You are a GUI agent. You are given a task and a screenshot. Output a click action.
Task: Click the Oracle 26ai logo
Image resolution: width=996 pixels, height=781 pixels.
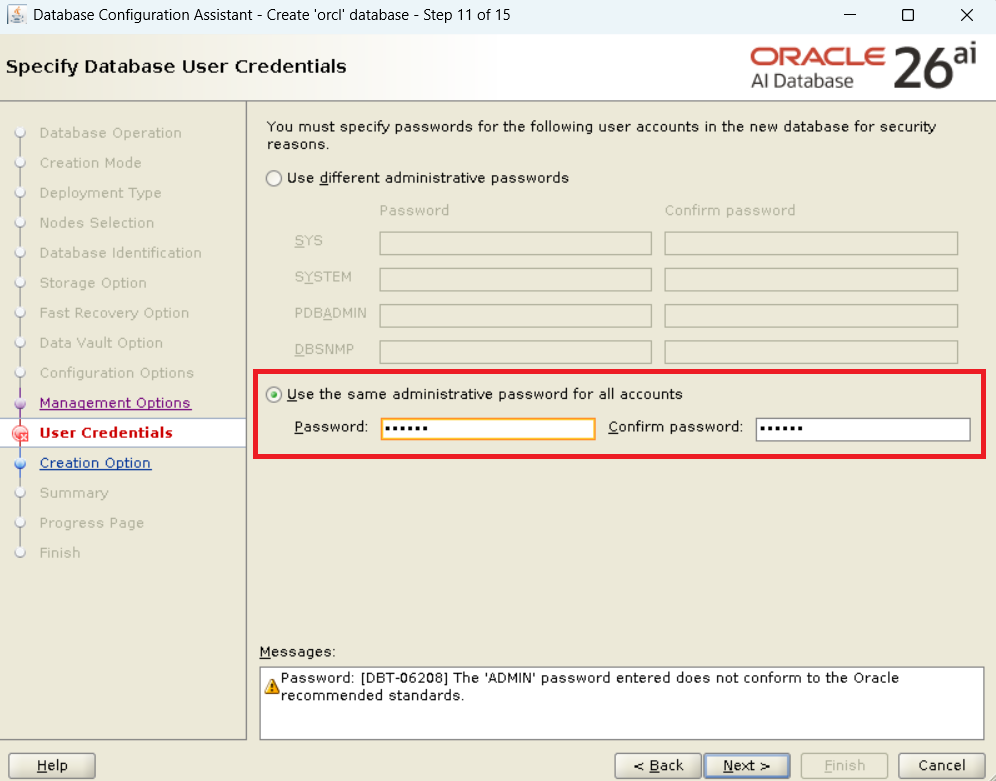tap(862, 67)
